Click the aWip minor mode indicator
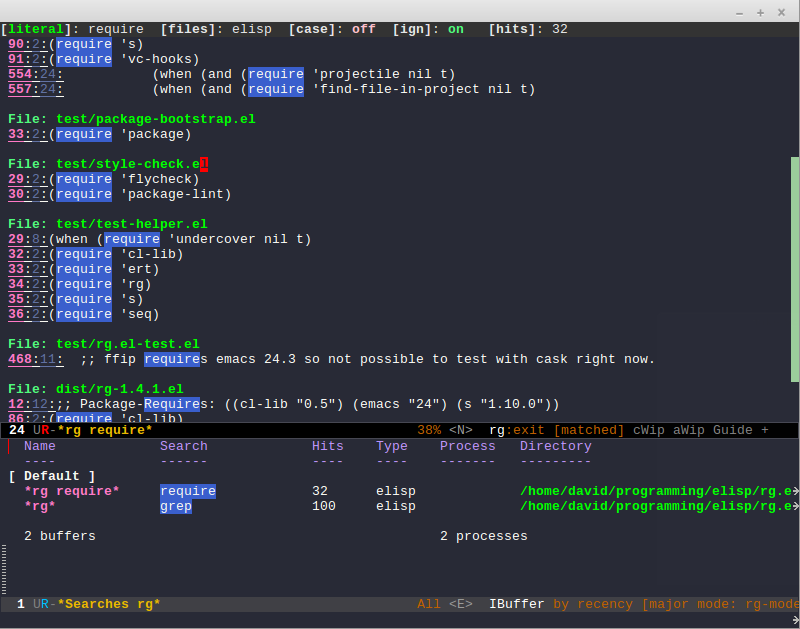Image resolution: width=800 pixels, height=629 pixels. pyautogui.click(x=688, y=430)
